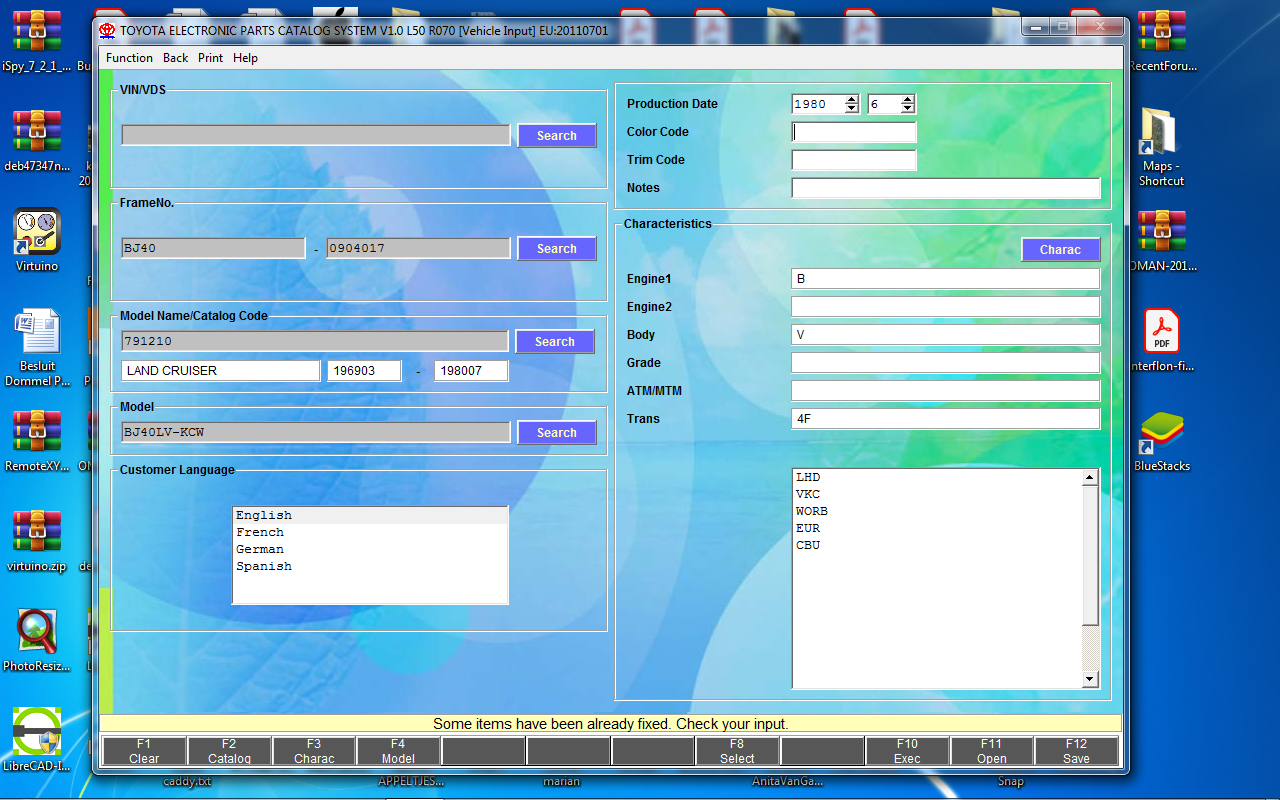Viewport: 1280px width, 800px height.
Task: Click the frame number field containing BJ40
Action: click(x=213, y=248)
